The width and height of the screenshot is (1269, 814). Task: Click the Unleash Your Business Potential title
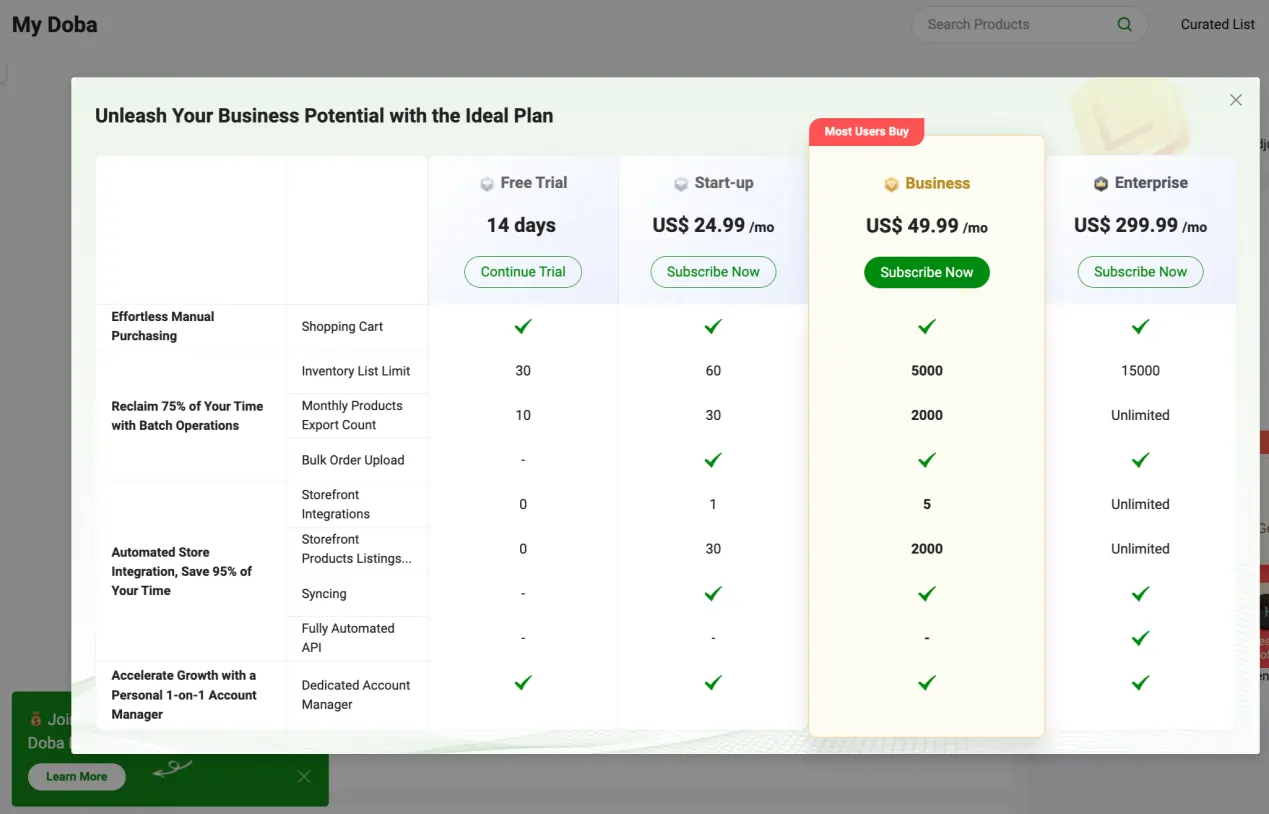pos(324,115)
